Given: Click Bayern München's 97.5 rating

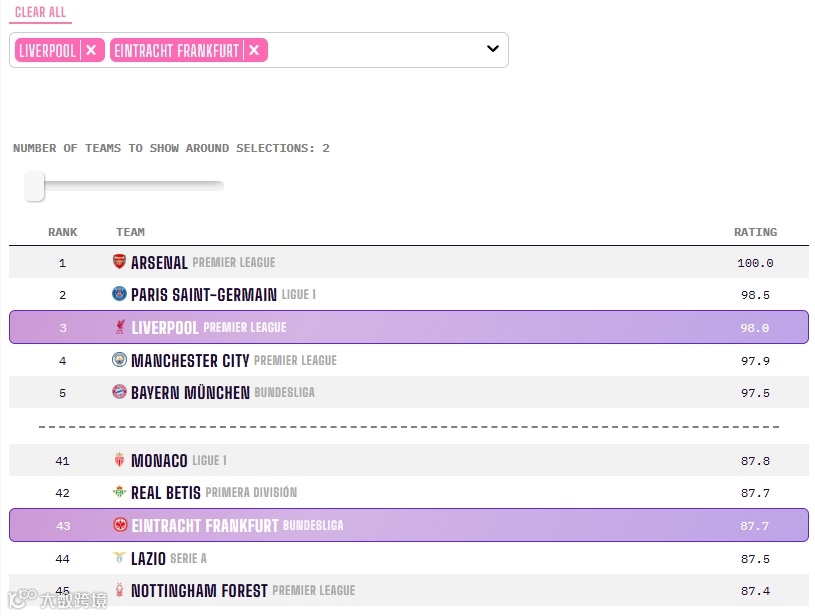Looking at the screenshot, I should coord(755,393).
